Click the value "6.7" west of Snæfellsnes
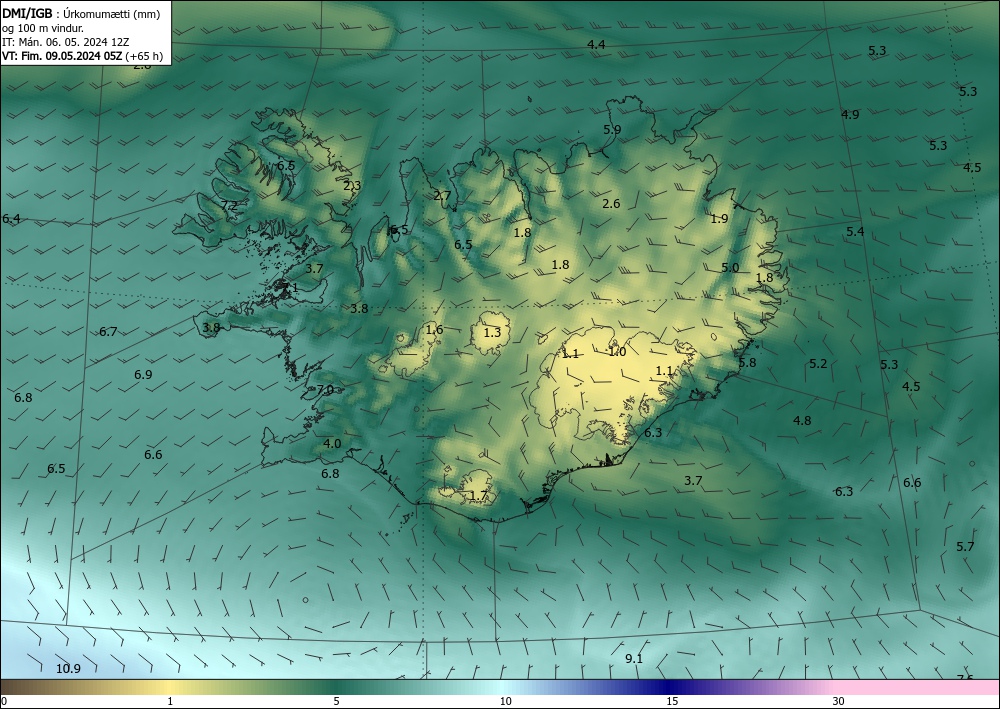 tap(108, 332)
